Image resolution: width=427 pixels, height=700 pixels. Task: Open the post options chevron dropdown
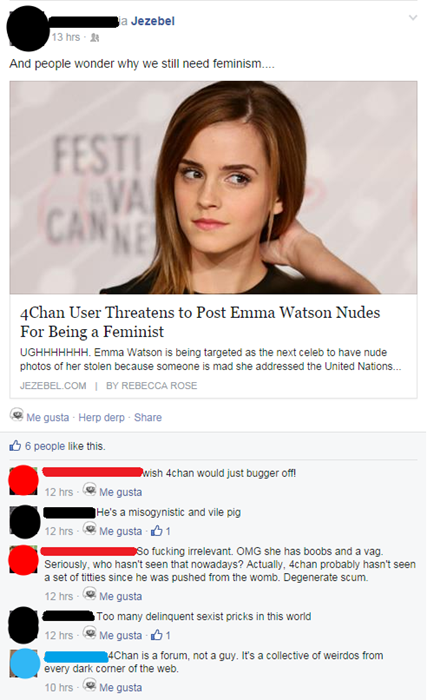(413, 18)
